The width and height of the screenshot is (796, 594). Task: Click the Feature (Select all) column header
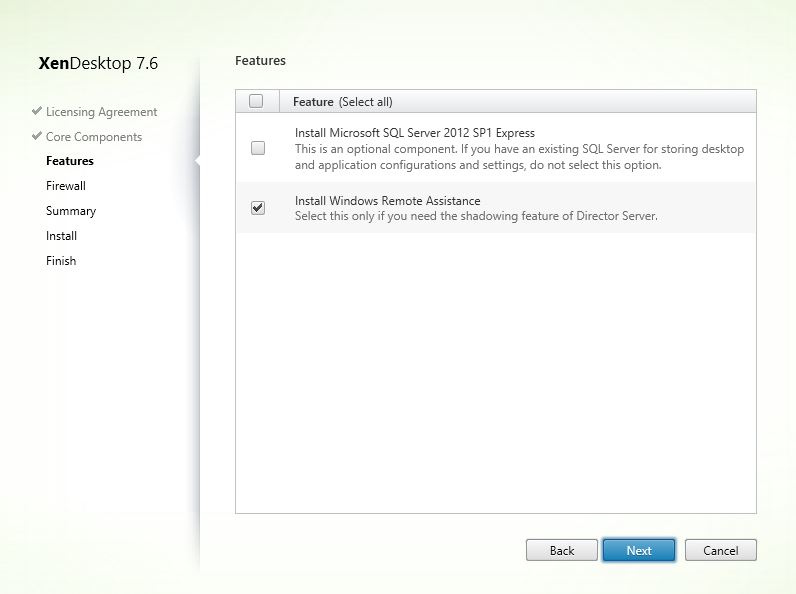[x=350, y=102]
